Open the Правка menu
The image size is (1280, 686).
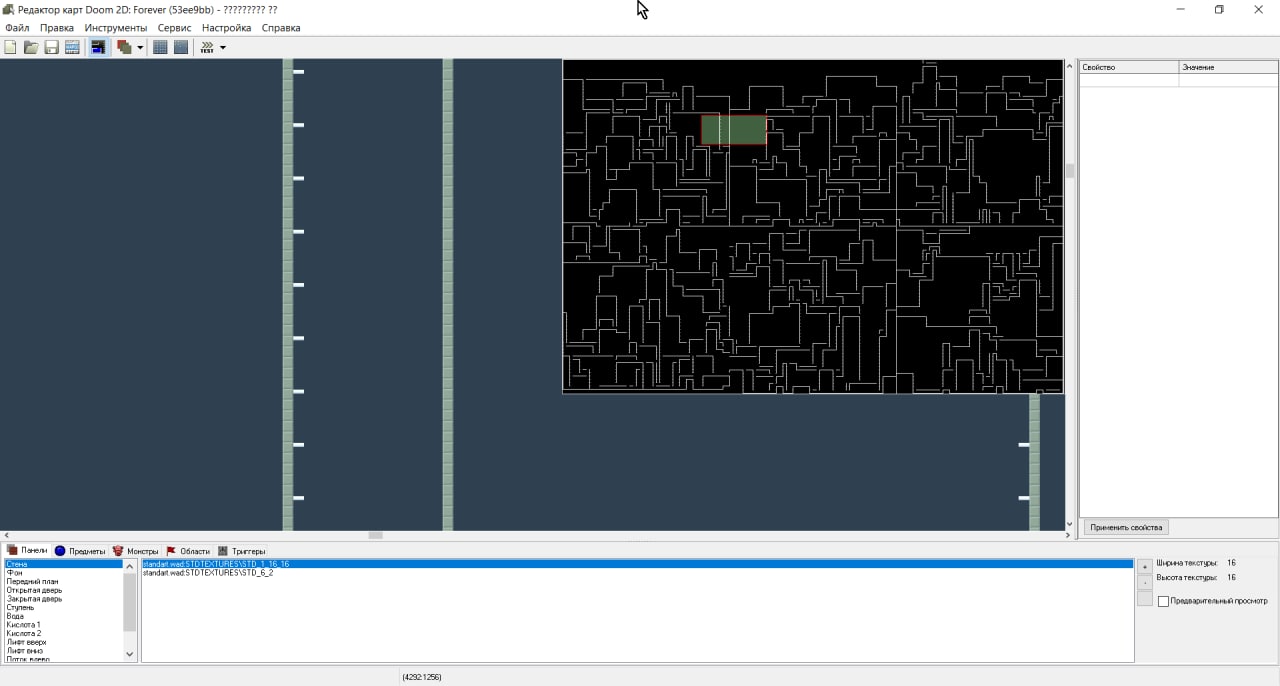pyautogui.click(x=57, y=28)
